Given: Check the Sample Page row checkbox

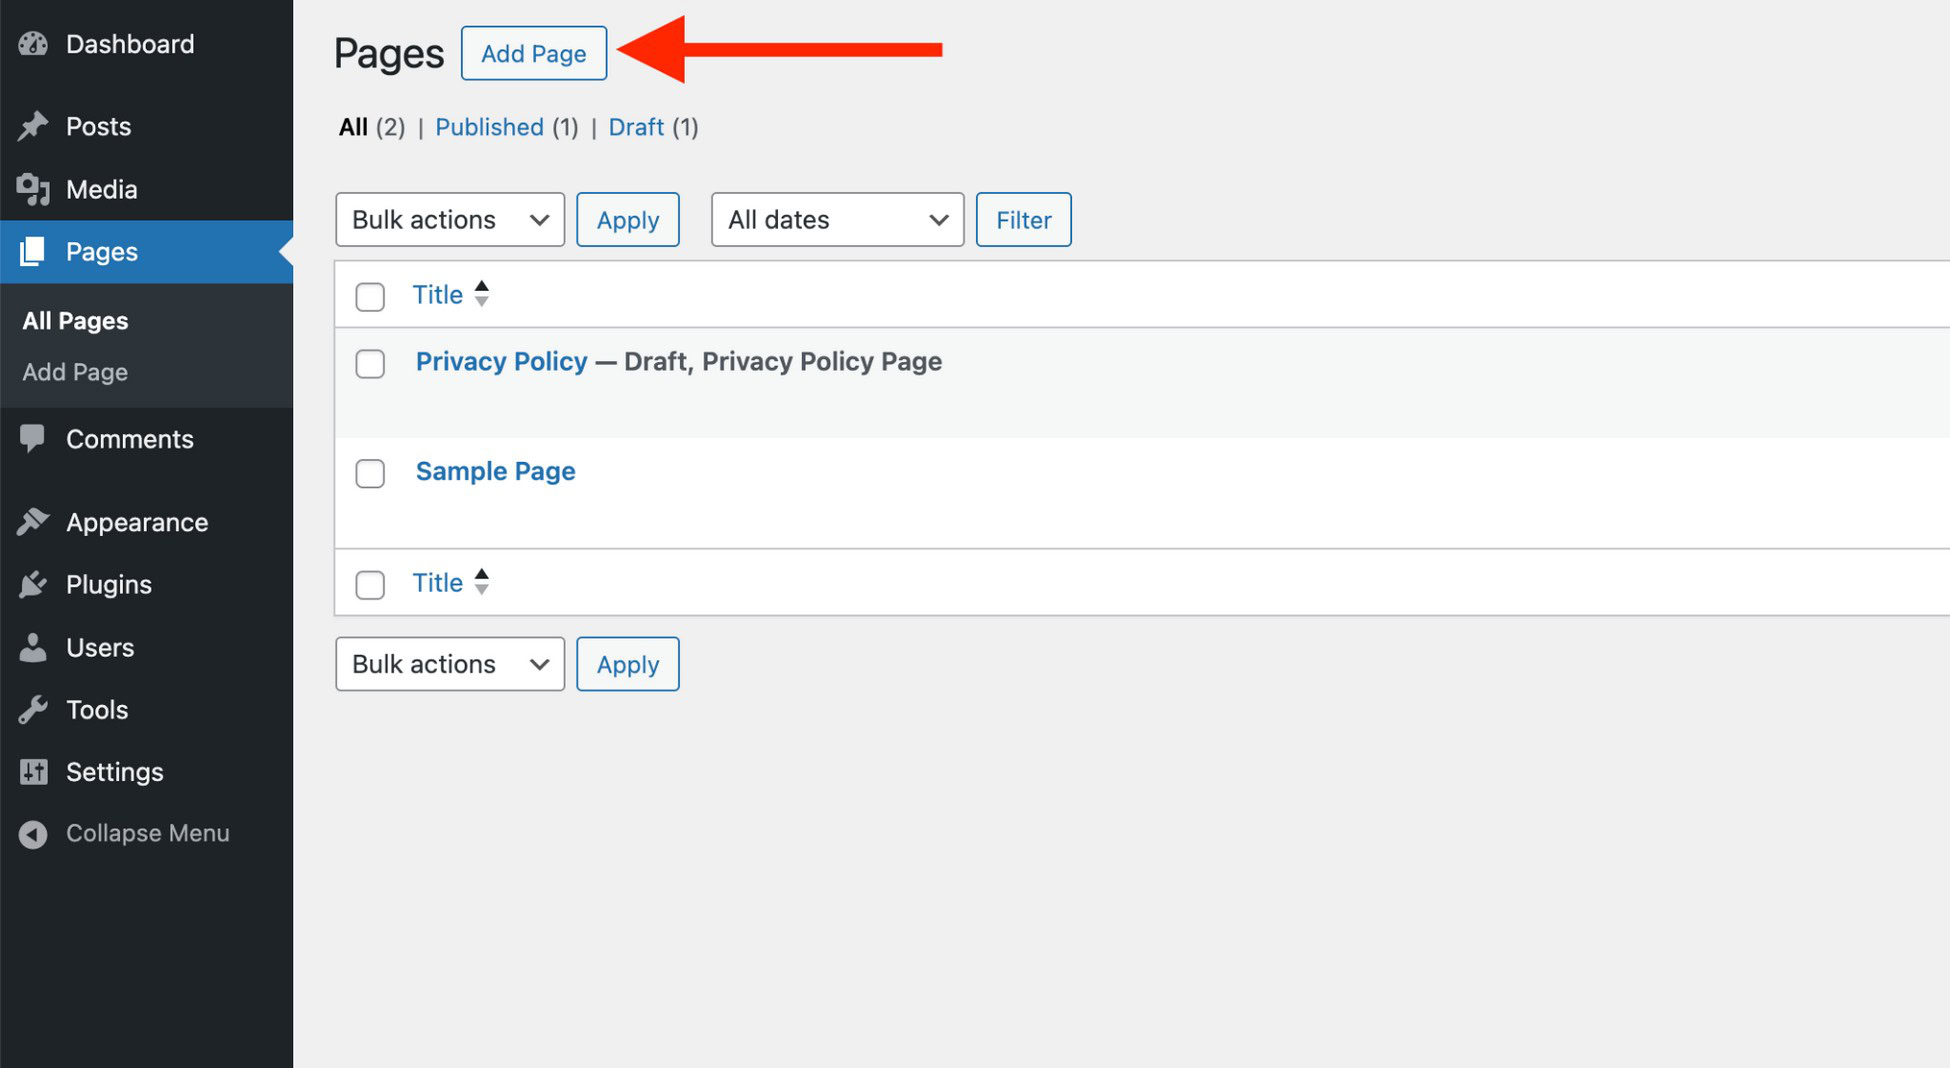Looking at the screenshot, I should click(370, 473).
